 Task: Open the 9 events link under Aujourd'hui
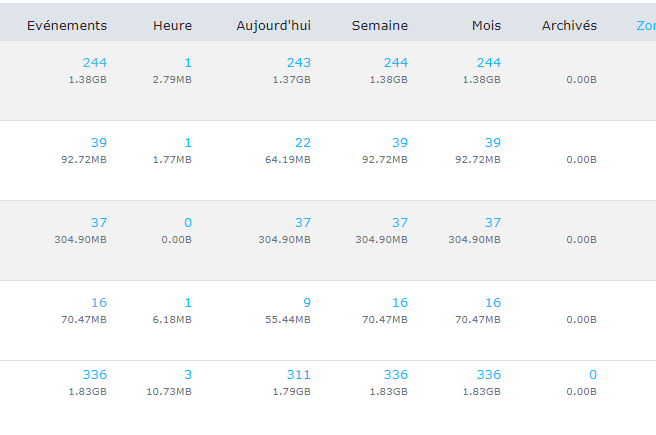click(x=307, y=303)
